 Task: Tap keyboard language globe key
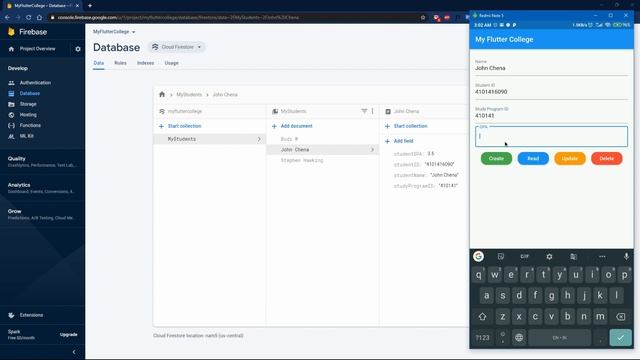tap(519, 338)
